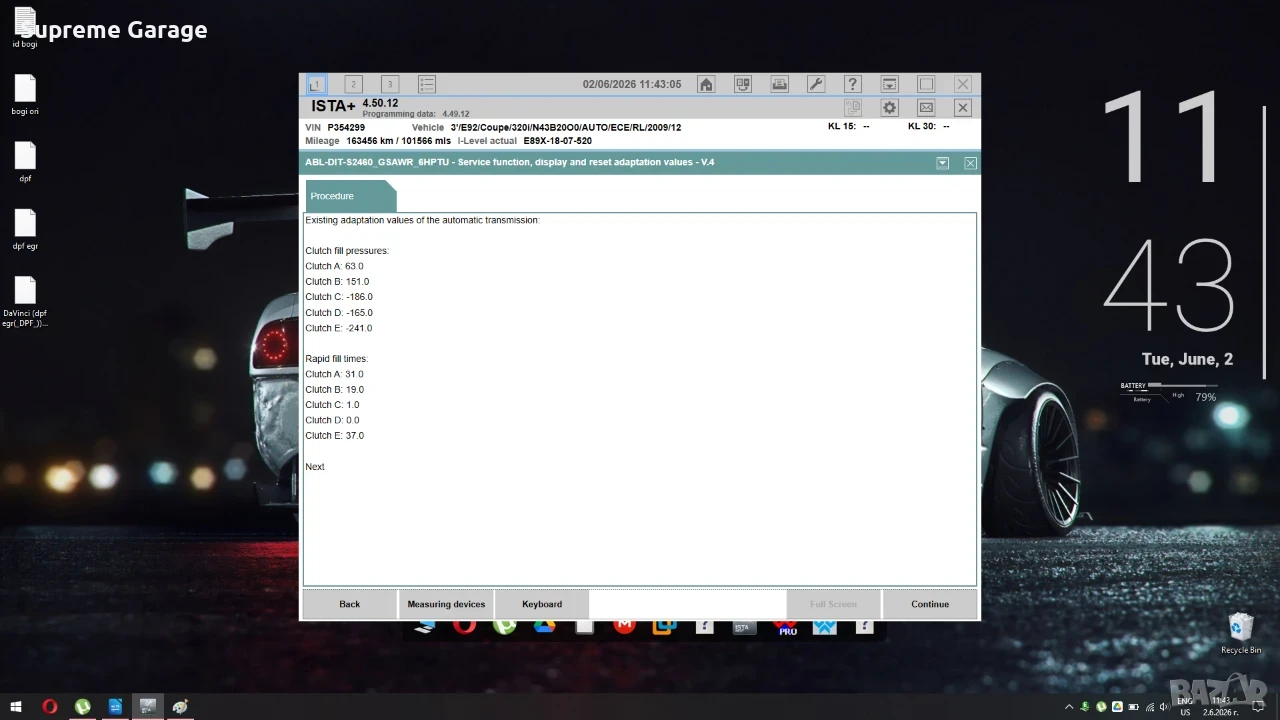Click the print icon in ISTA toolbar
Image resolution: width=1280 pixels, height=720 pixels.
click(x=780, y=84)
